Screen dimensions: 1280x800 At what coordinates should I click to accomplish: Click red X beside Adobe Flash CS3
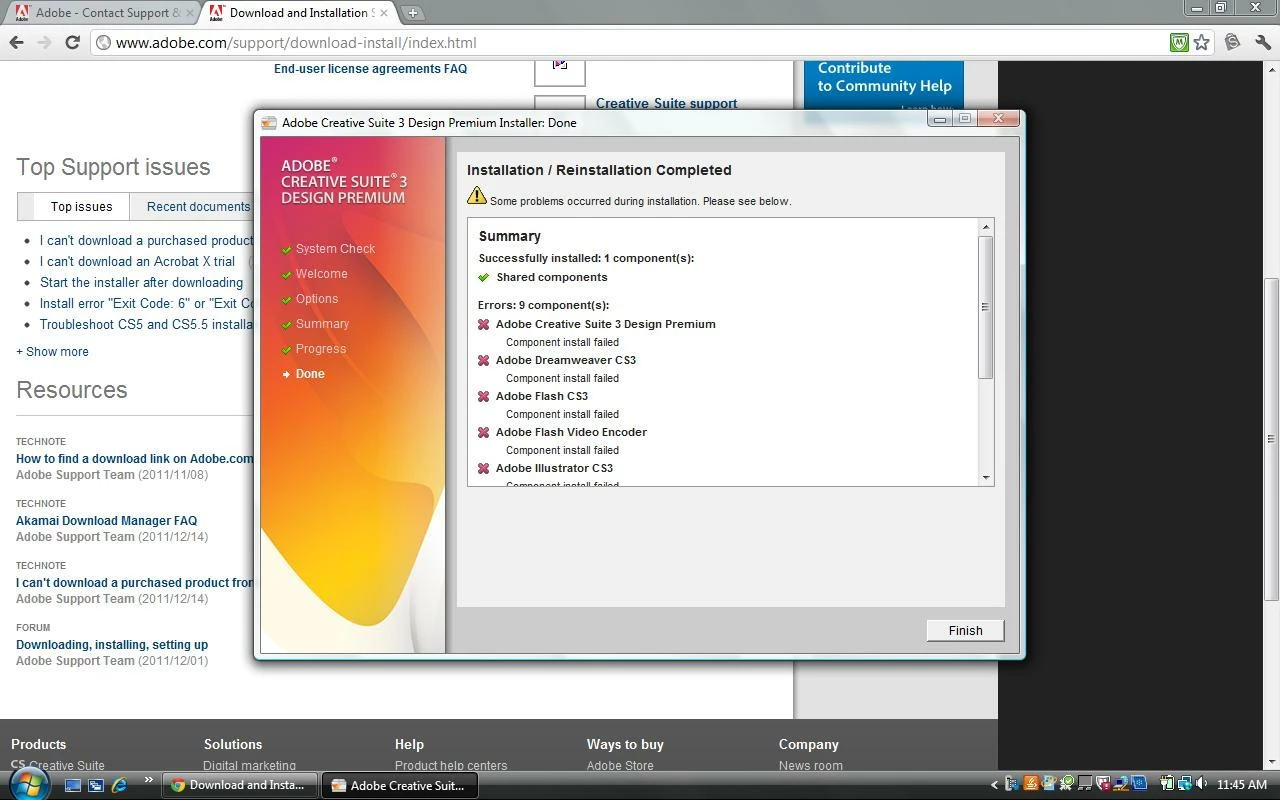tap(484, 396)
